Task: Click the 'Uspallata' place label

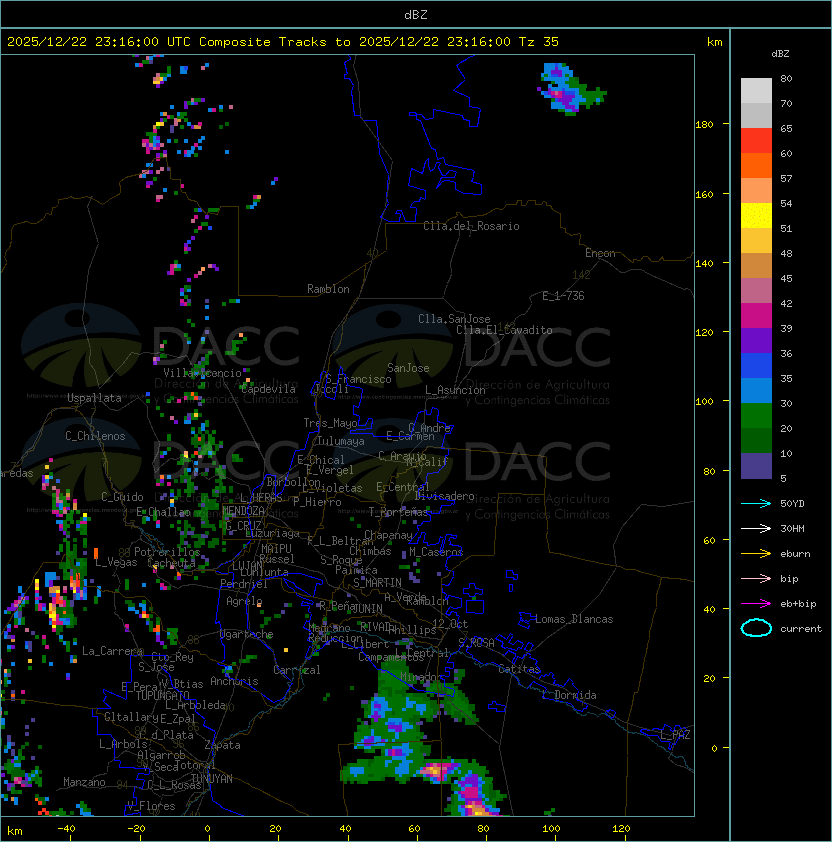Action: coord(94,398)
